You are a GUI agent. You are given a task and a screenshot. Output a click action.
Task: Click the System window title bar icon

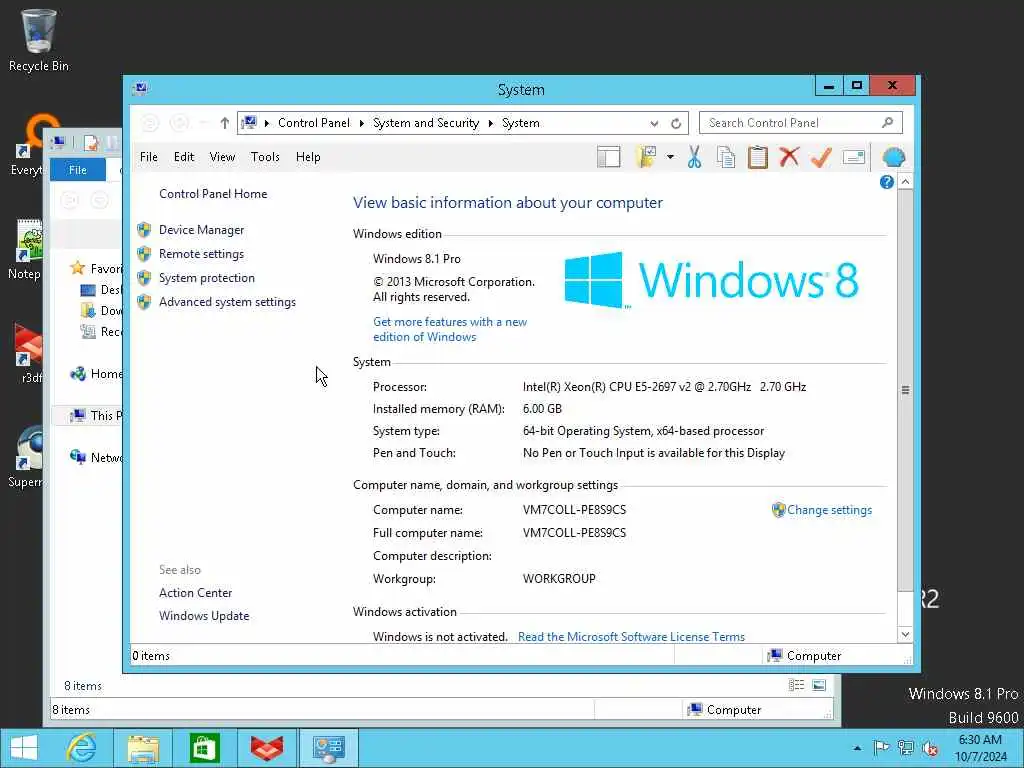point(140,88)
